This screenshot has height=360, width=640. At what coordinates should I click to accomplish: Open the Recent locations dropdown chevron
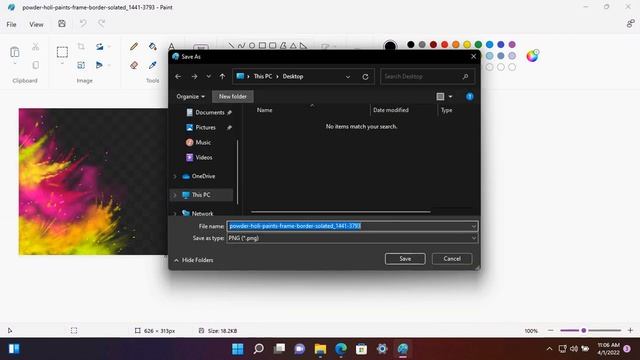(209, 76)
